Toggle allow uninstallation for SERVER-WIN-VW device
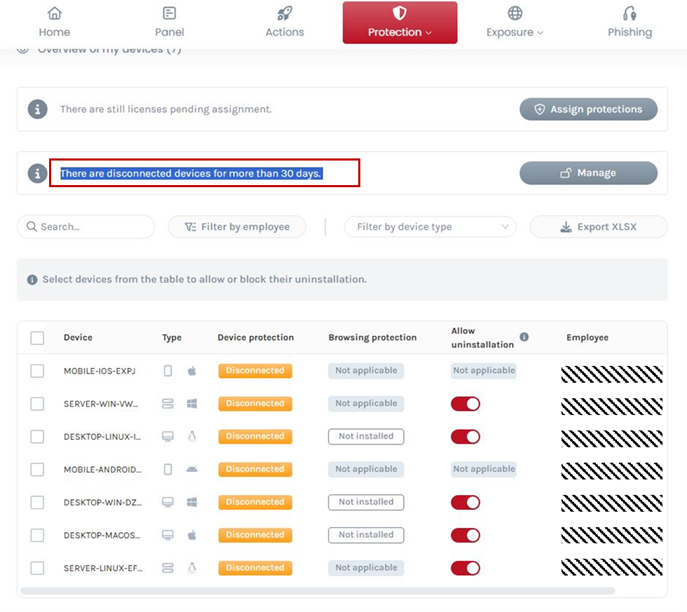Screen dimensions: 687x612 [465, 404]
